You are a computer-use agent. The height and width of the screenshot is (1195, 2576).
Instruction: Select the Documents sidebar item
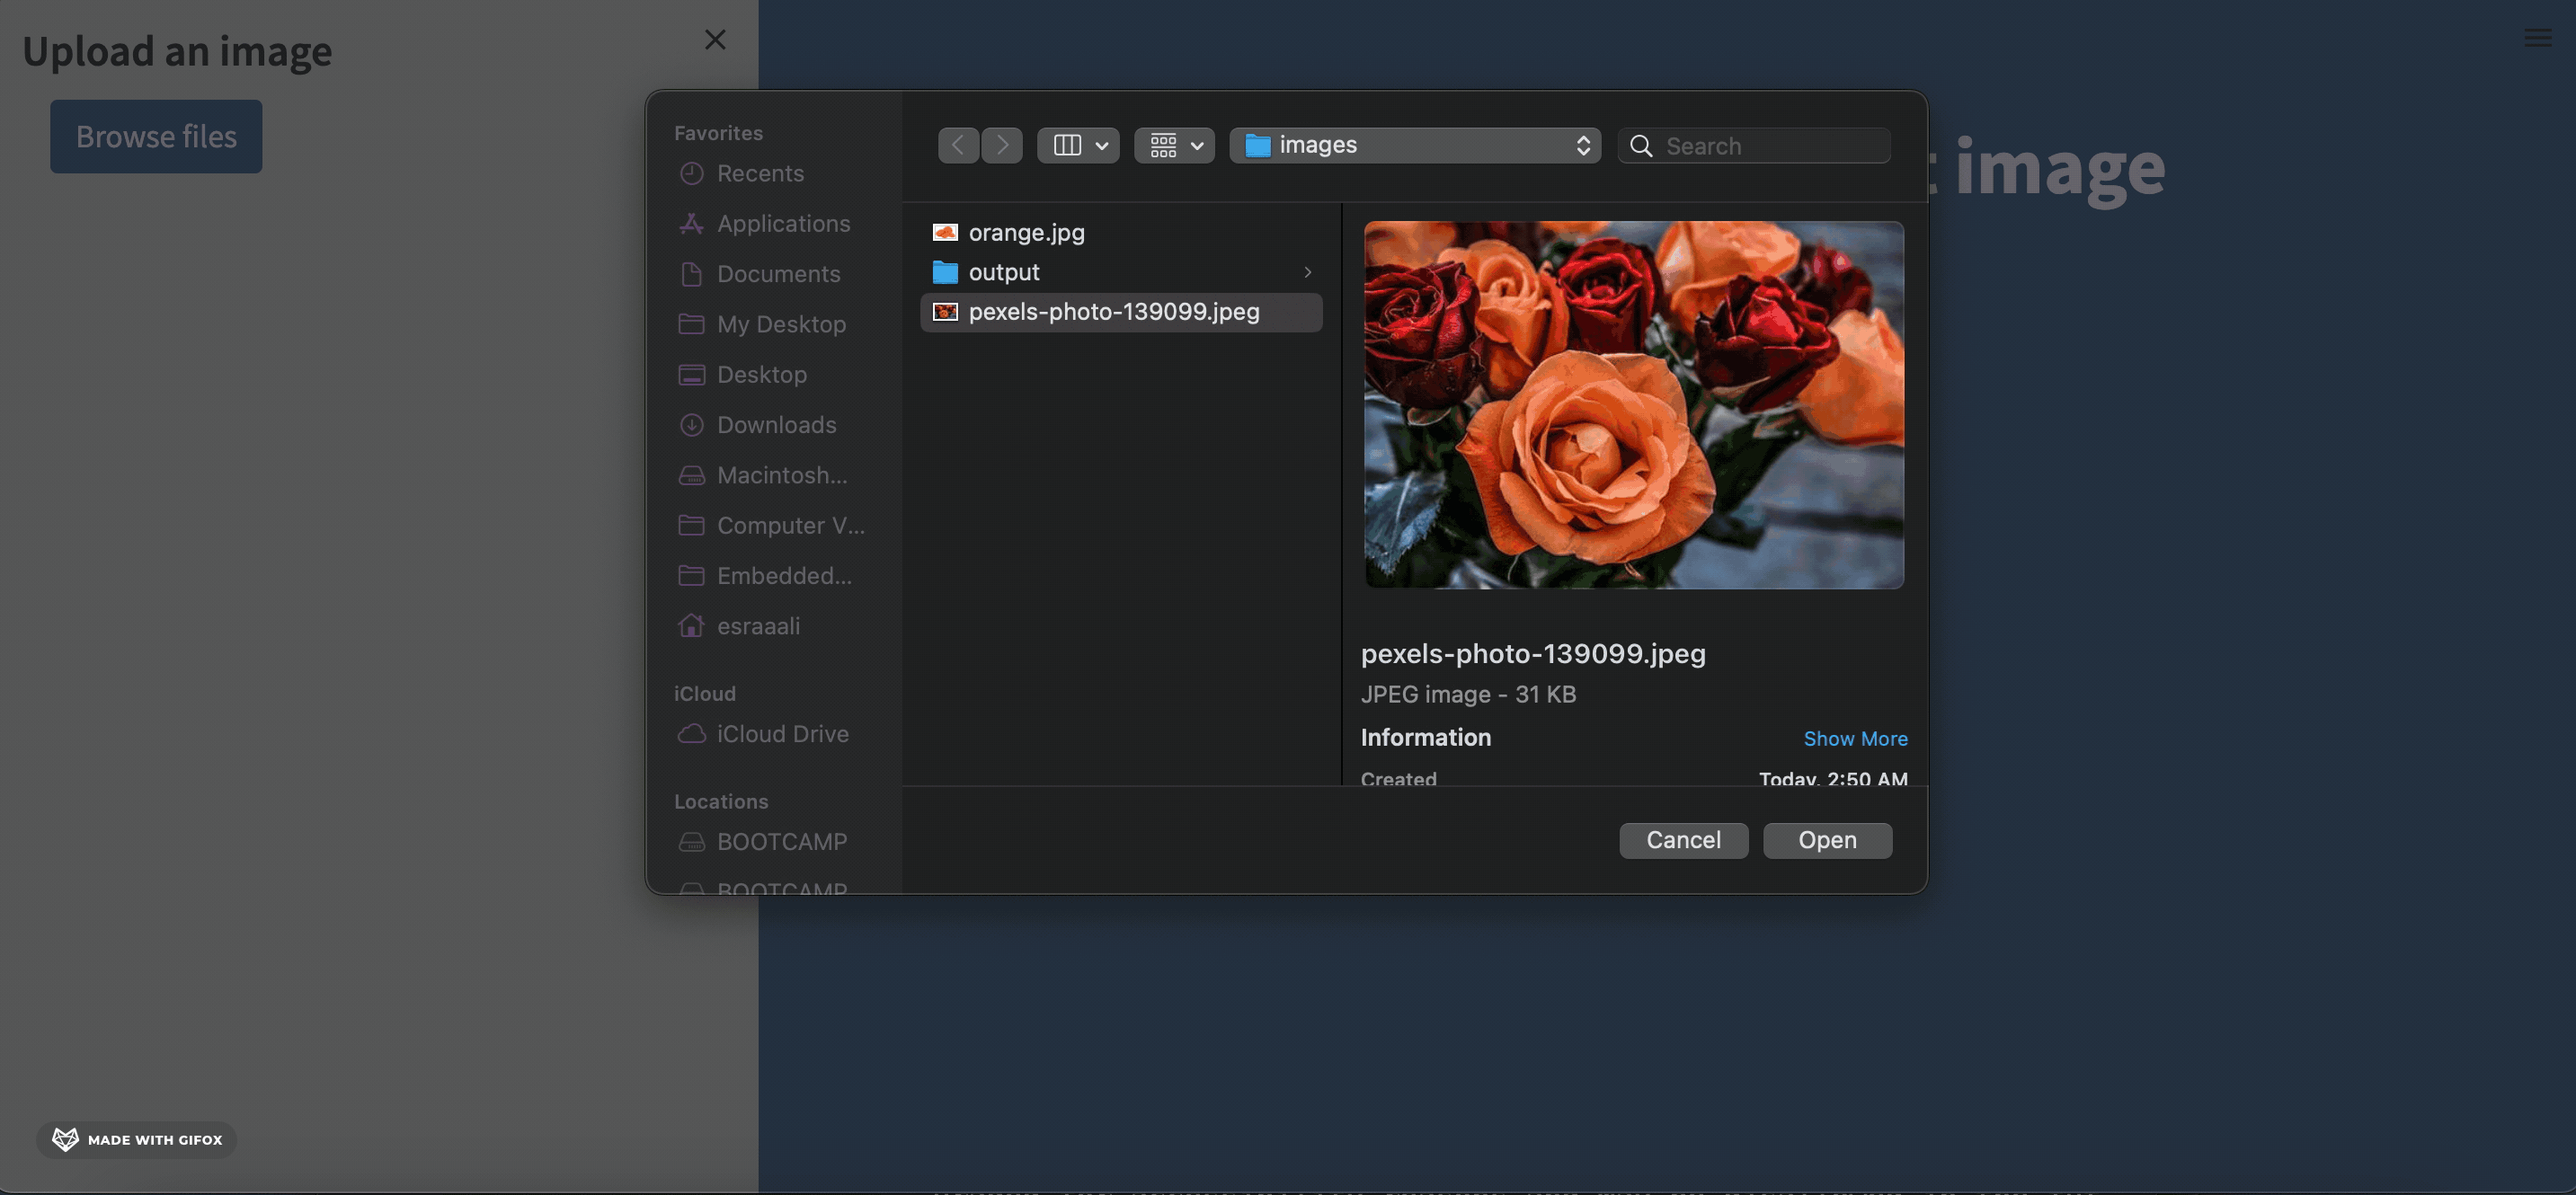(x=778, y=274)
